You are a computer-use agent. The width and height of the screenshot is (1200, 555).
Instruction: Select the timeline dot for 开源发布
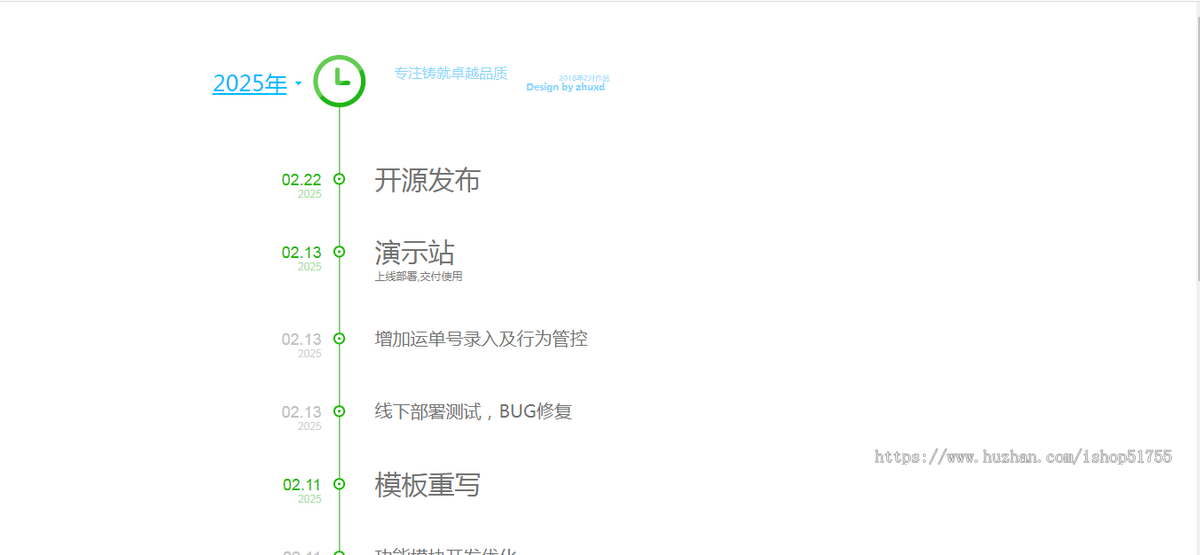point(339,179)
